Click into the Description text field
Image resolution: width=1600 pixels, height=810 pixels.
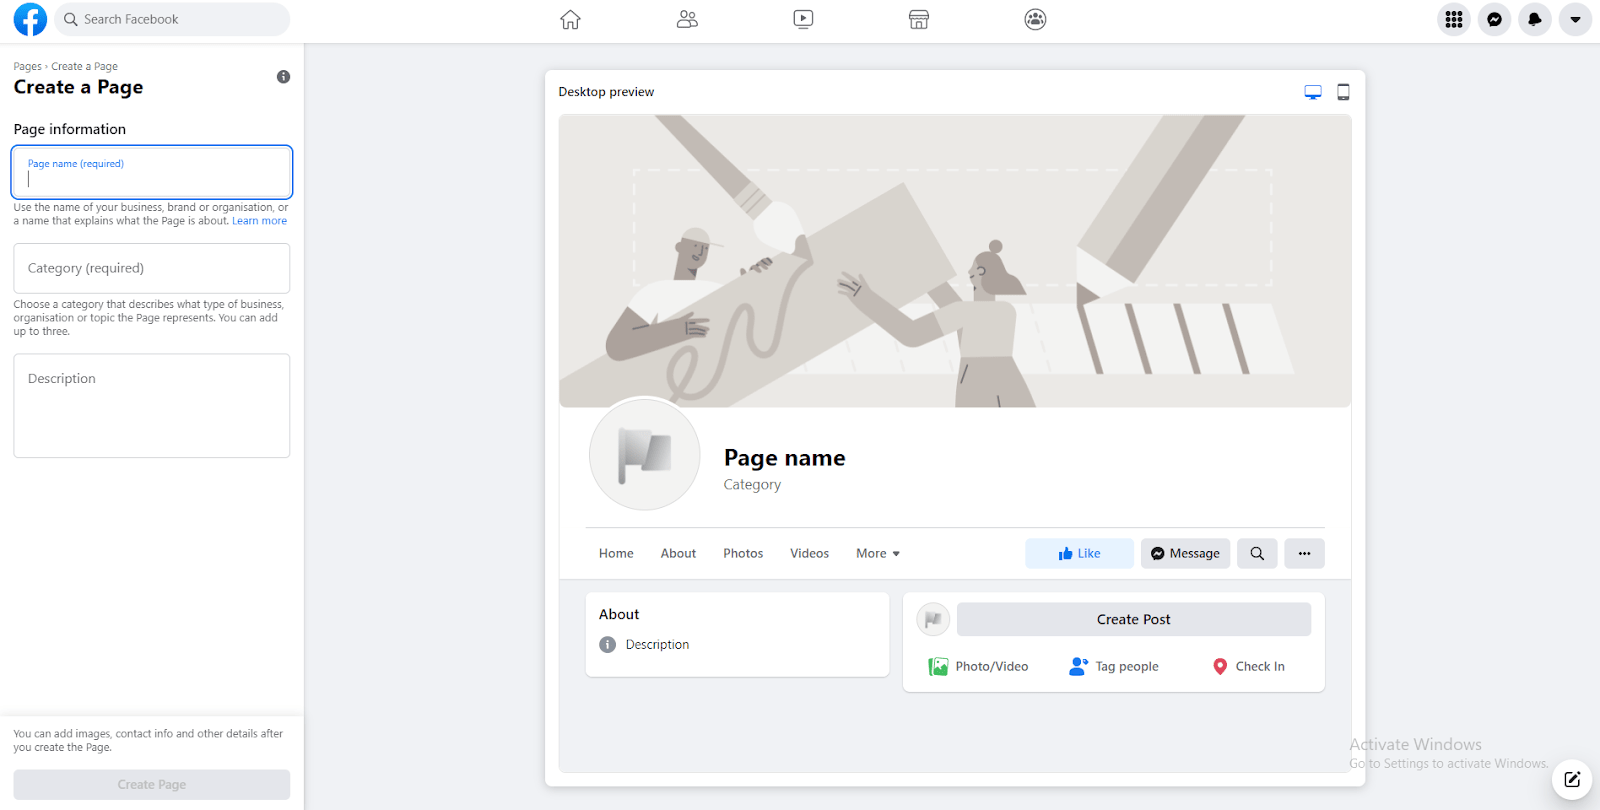pyautogui.click(x=152, y=405)
